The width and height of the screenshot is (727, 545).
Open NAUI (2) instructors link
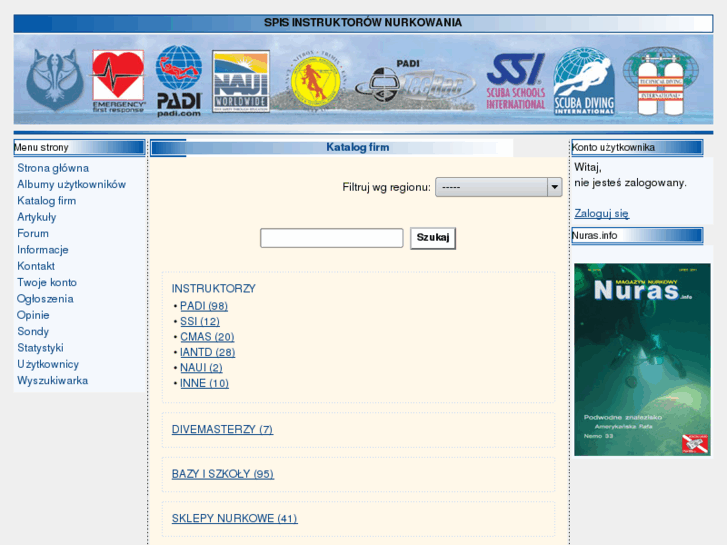(201, 368)
